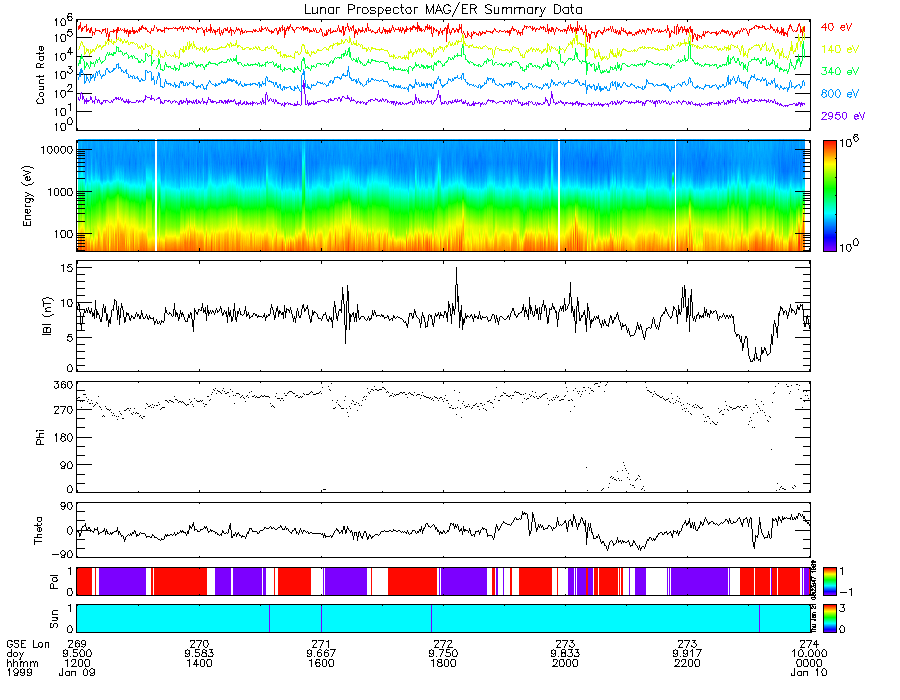
Task: Select the yellow '140 eV' legend label
Action: tap(840, 49)
